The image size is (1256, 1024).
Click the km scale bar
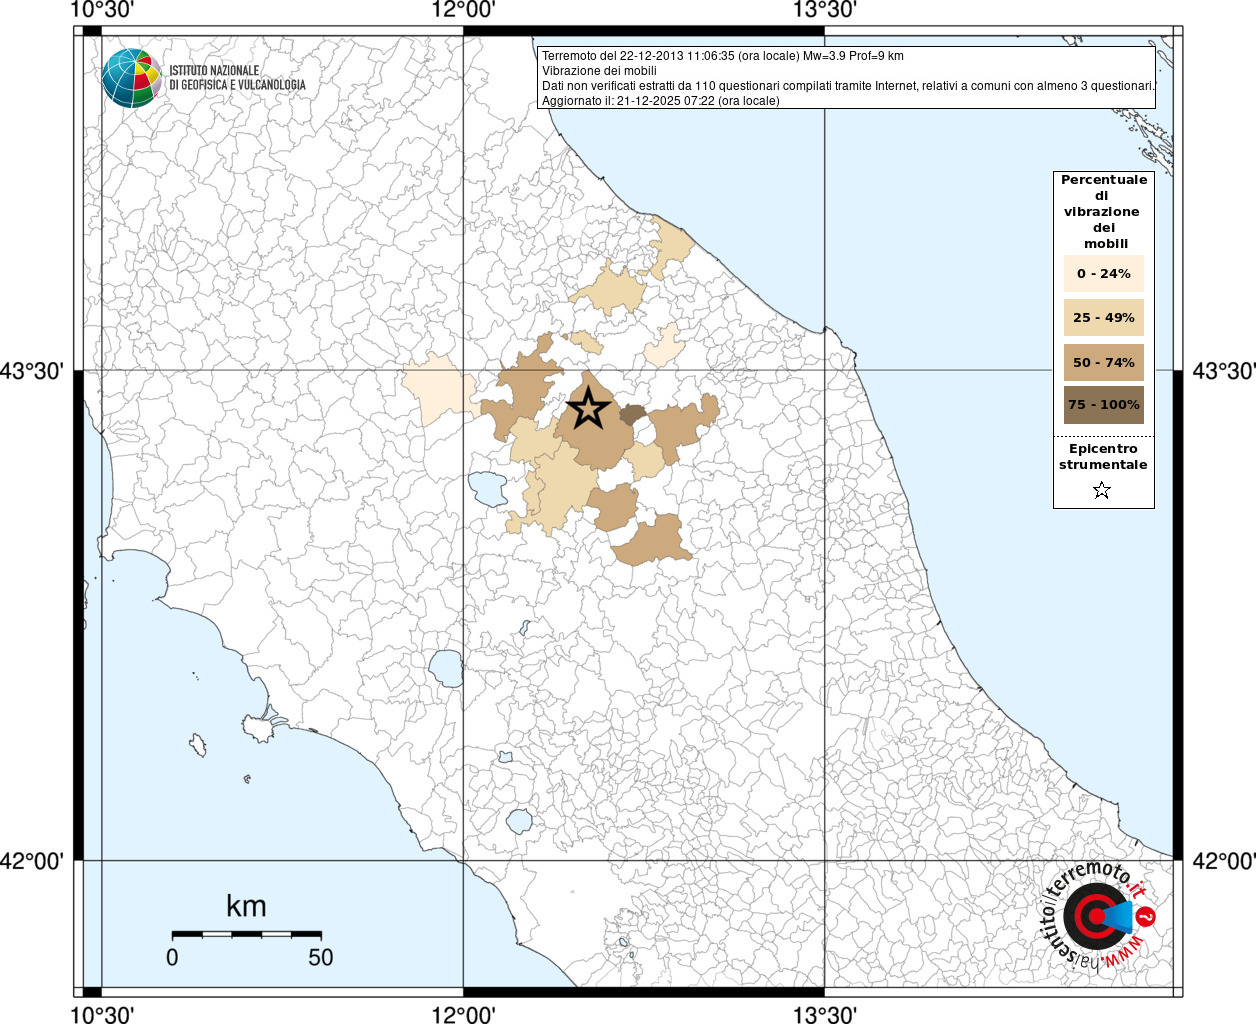pos(246,935)
